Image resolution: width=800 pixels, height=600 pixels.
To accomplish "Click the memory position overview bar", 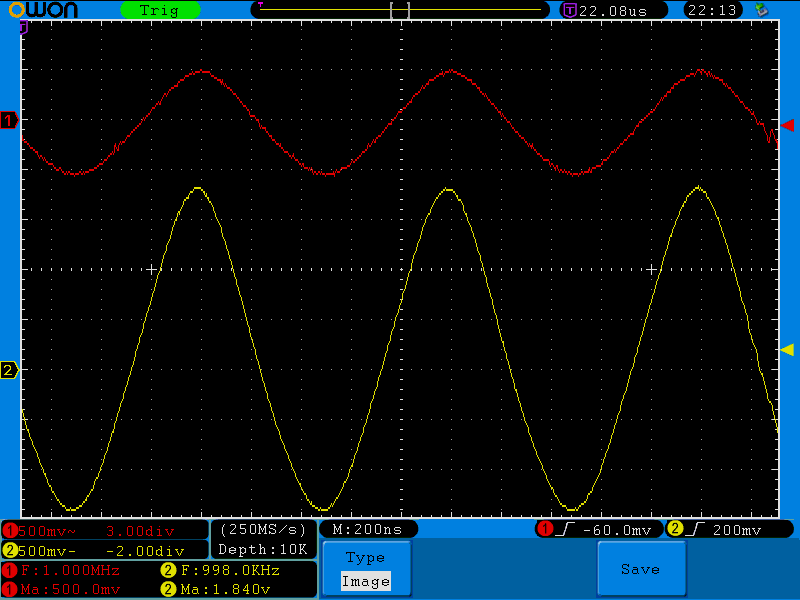I will [x=400, y=10].
